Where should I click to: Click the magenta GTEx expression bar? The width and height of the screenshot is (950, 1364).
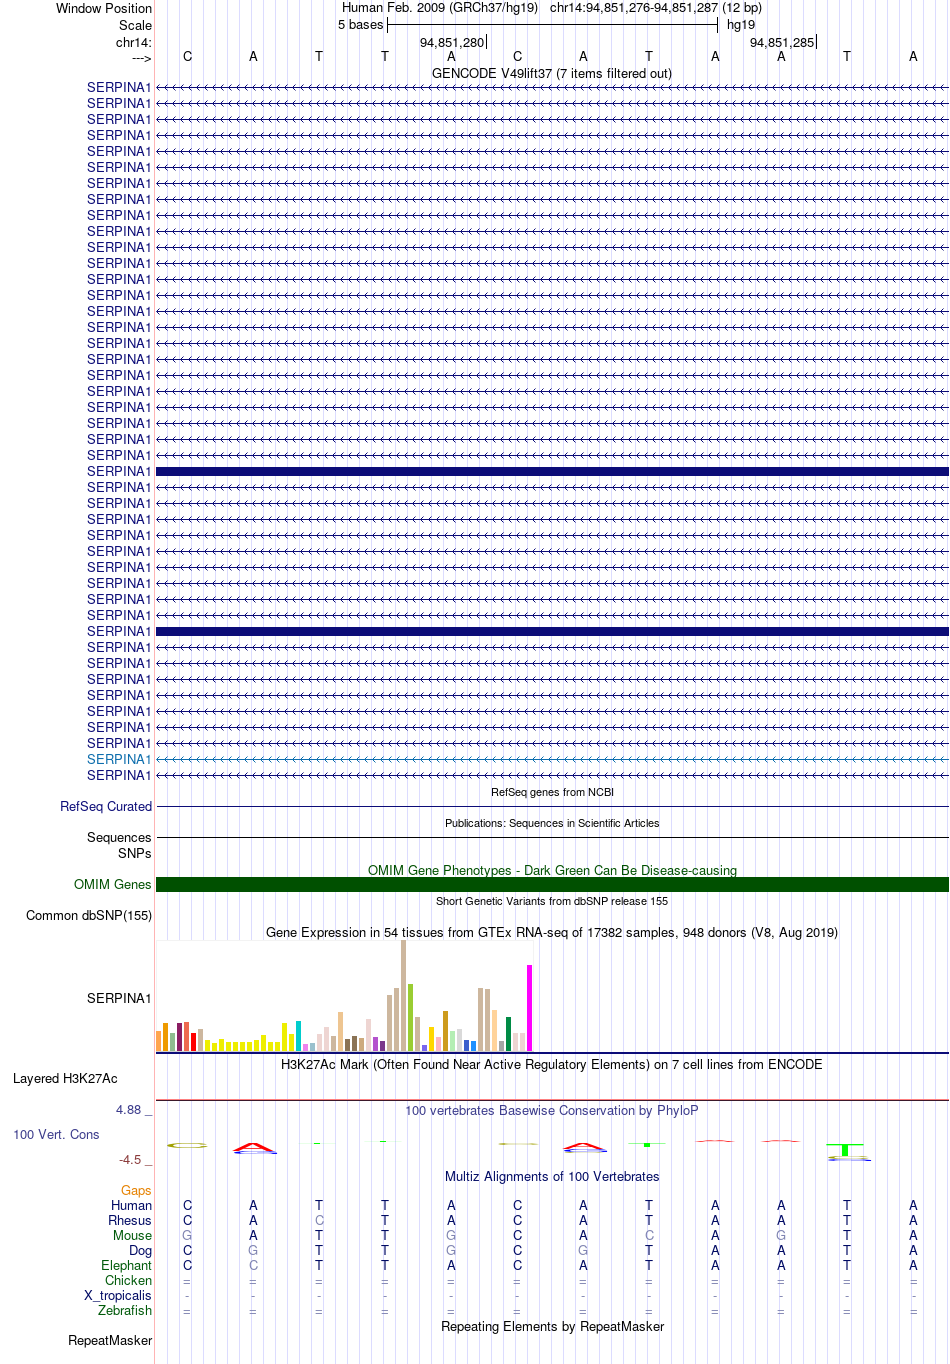[x=529, y=1008]
